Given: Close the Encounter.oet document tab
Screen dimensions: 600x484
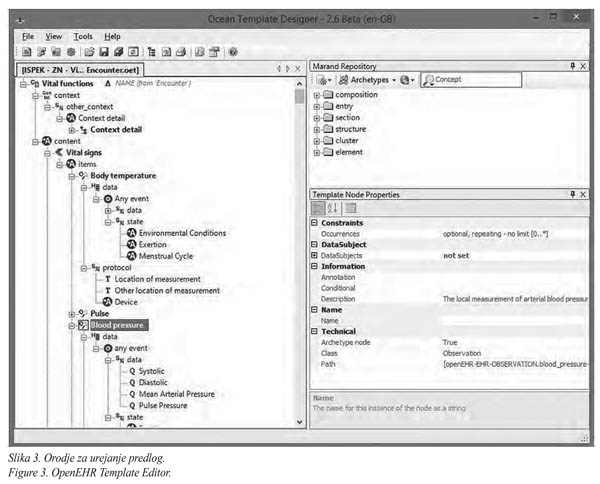Looking at the screenshot, I should point(298,69).
